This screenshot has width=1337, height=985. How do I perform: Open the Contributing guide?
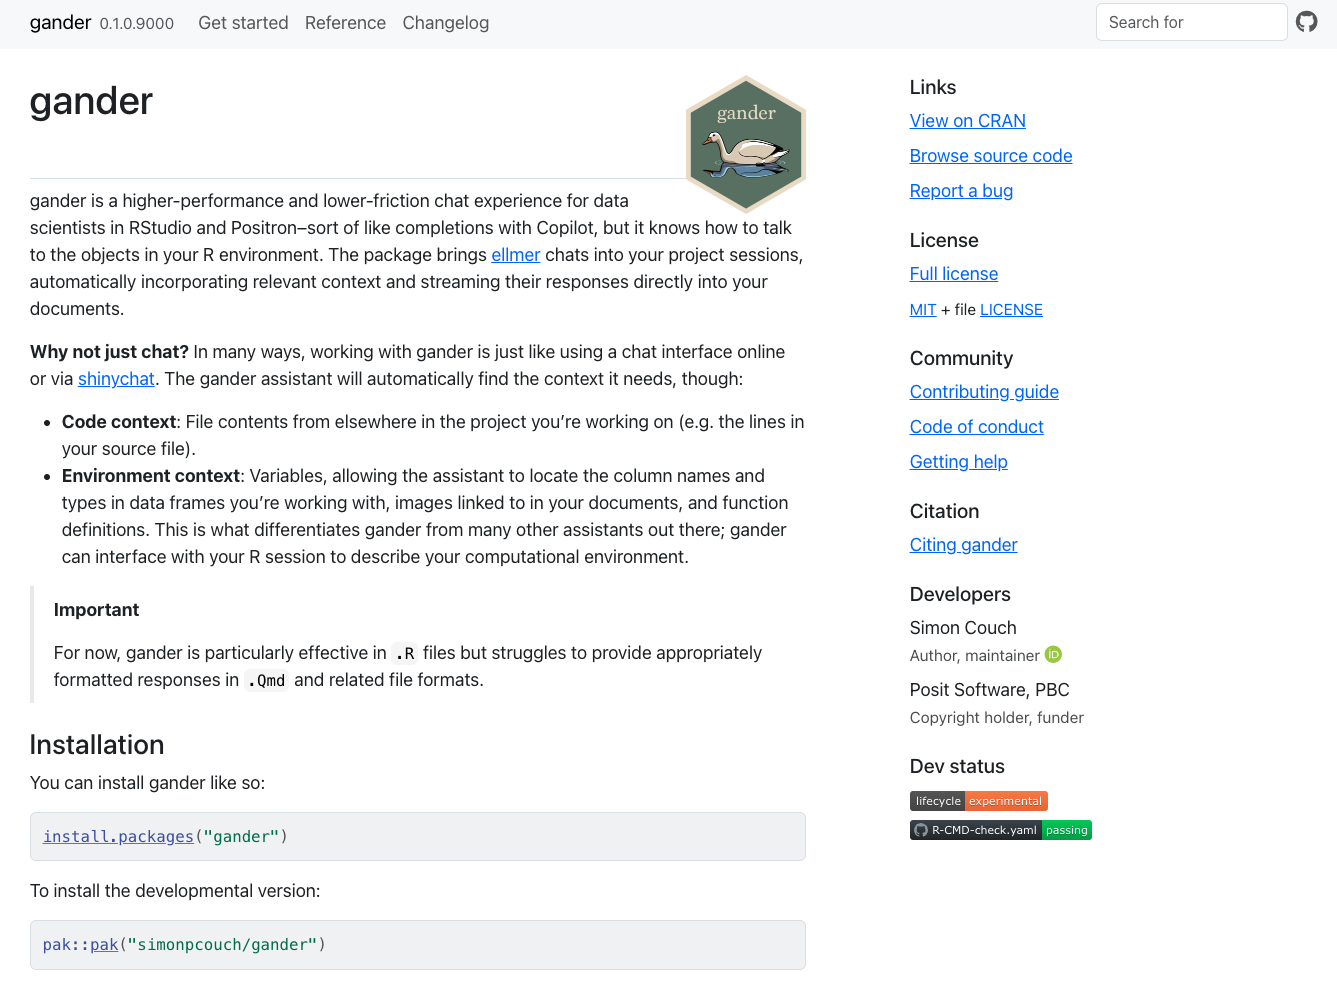pos(984,392)
